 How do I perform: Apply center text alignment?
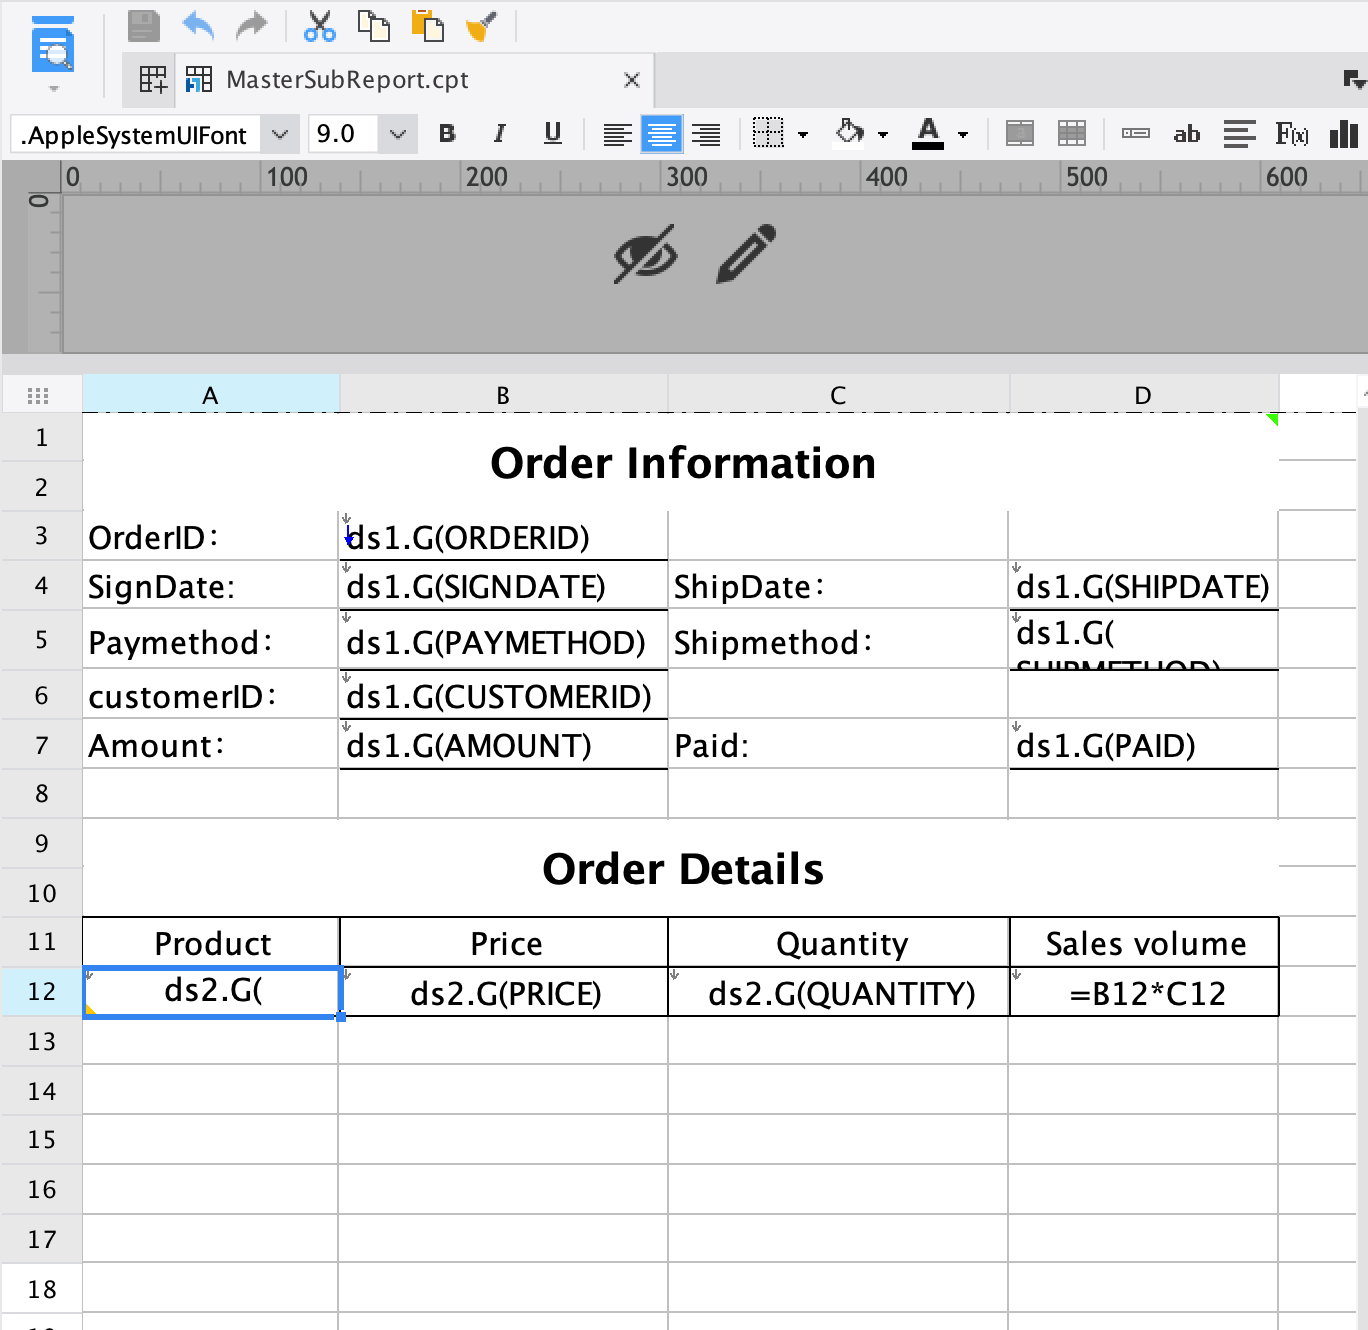(662, 133)
